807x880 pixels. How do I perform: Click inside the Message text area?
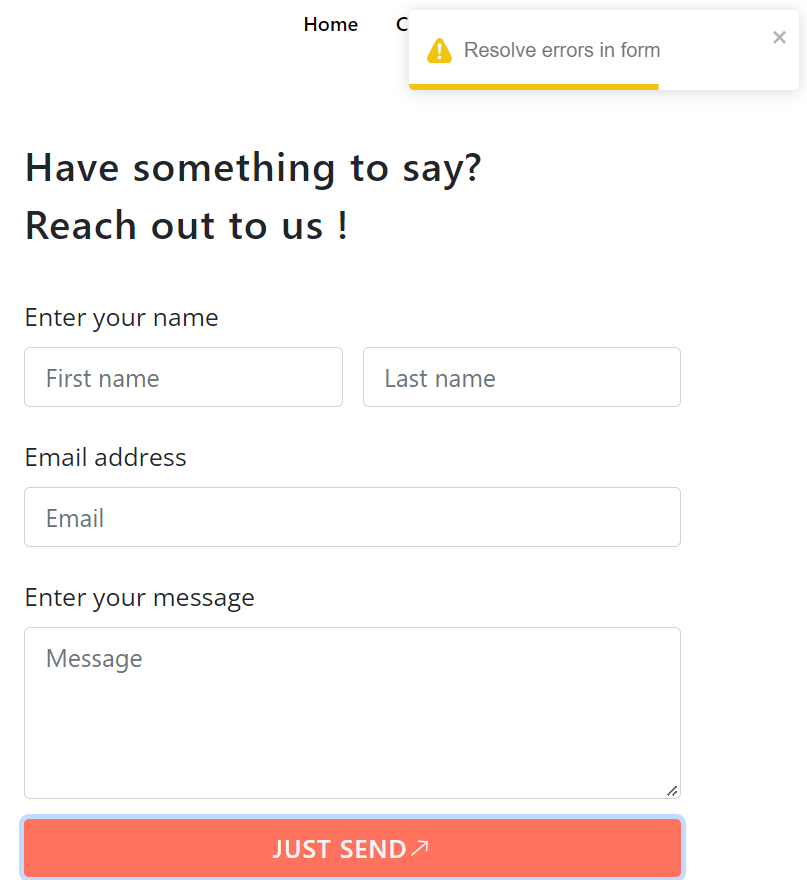pos(352,710)
